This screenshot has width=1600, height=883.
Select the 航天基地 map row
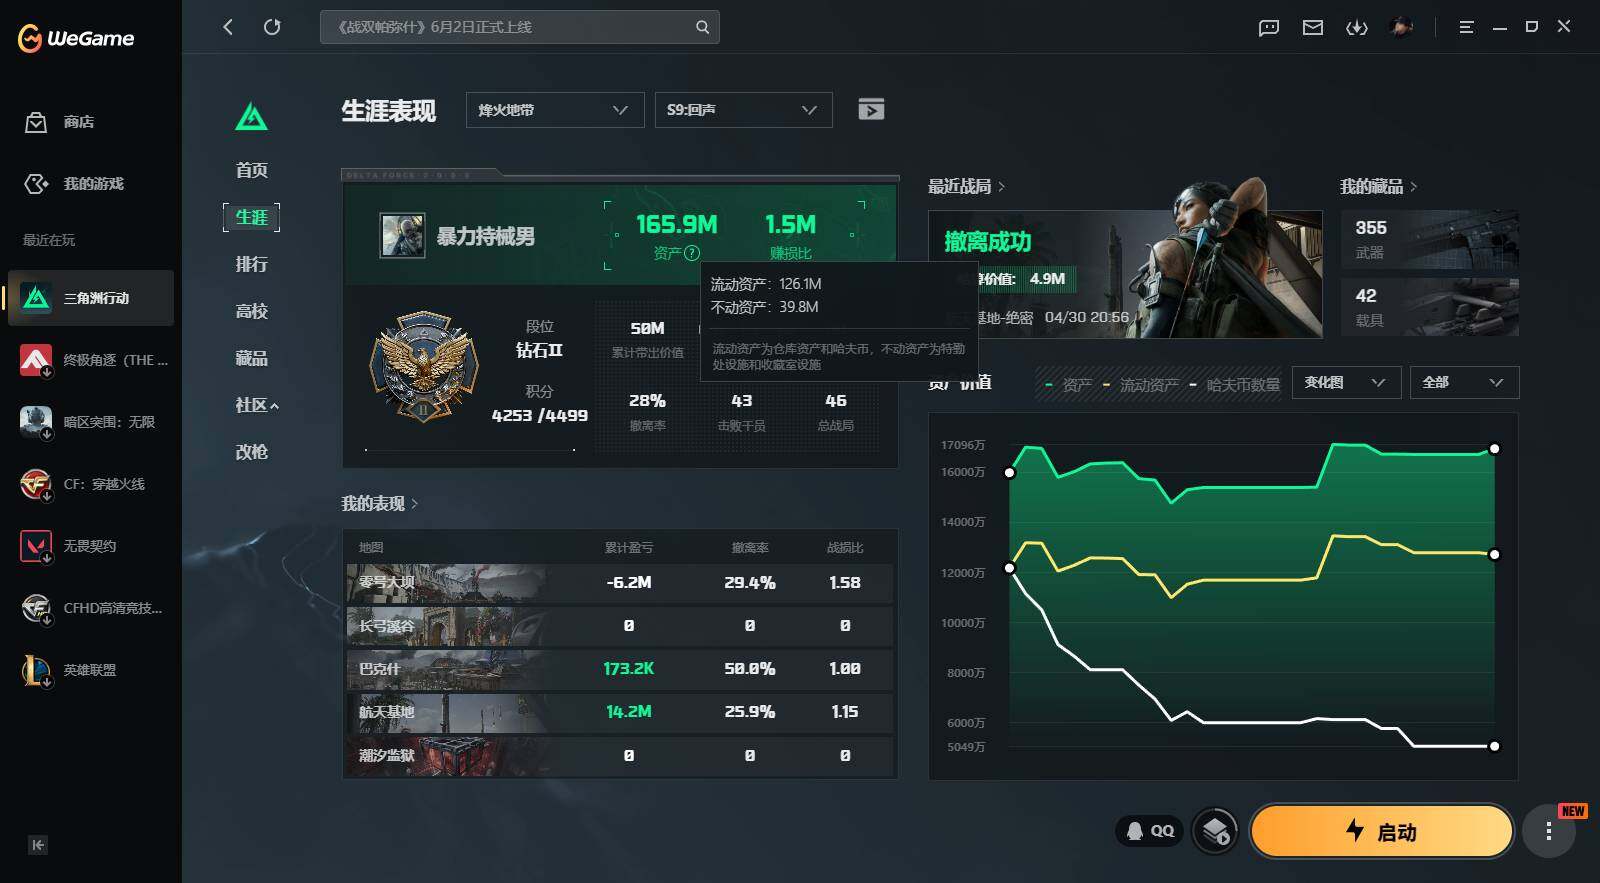620,712
